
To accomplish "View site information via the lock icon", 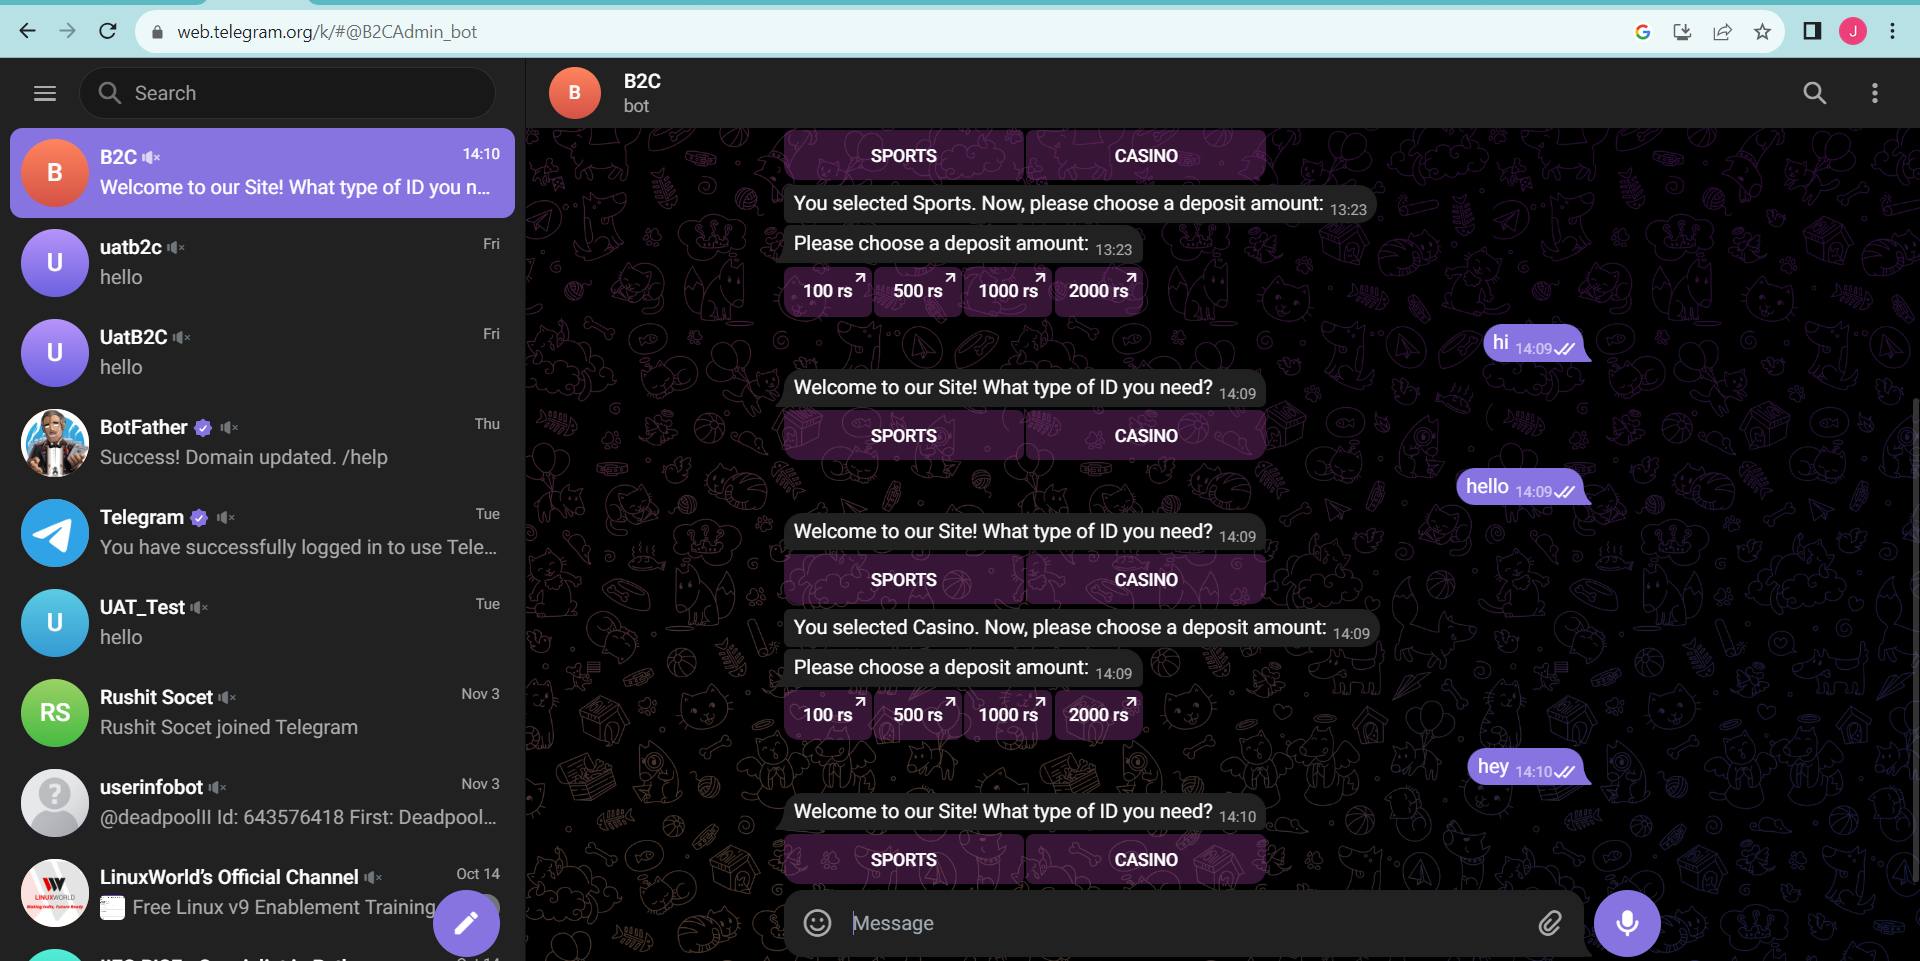I will [x=157, y=32].
